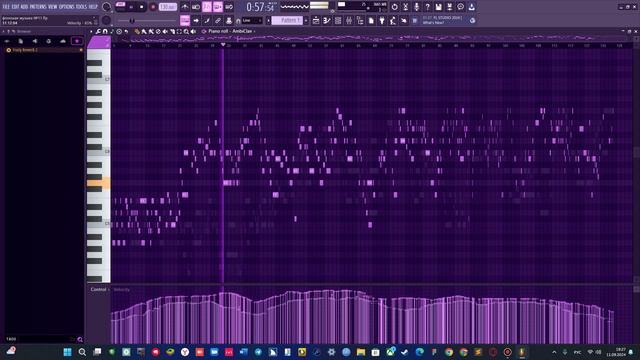
Task: Switch to the browser sounds speaker tab
Action: tap(35, 41)
